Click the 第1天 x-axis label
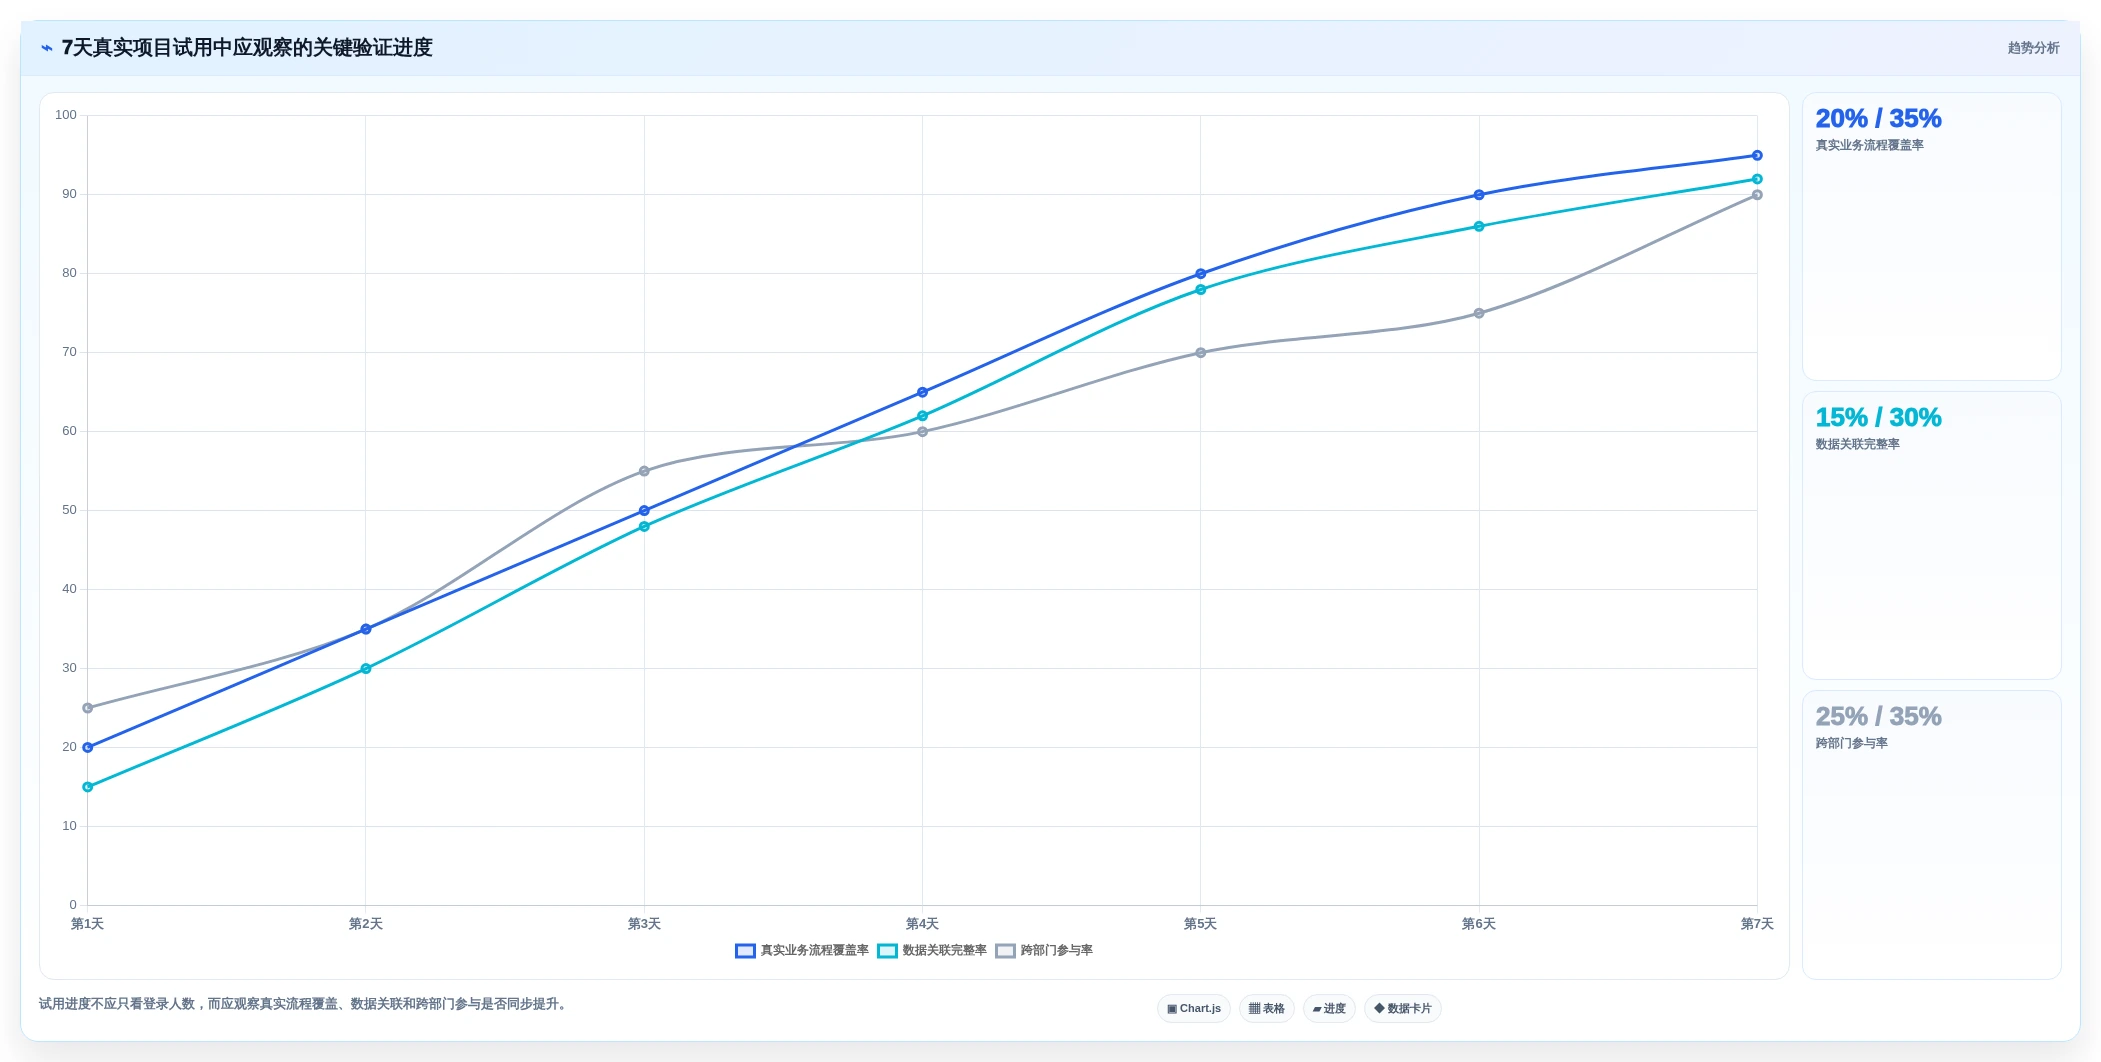Image resolution: width=2101 pixels, height=1062 pixels. (x=88, y=924)
